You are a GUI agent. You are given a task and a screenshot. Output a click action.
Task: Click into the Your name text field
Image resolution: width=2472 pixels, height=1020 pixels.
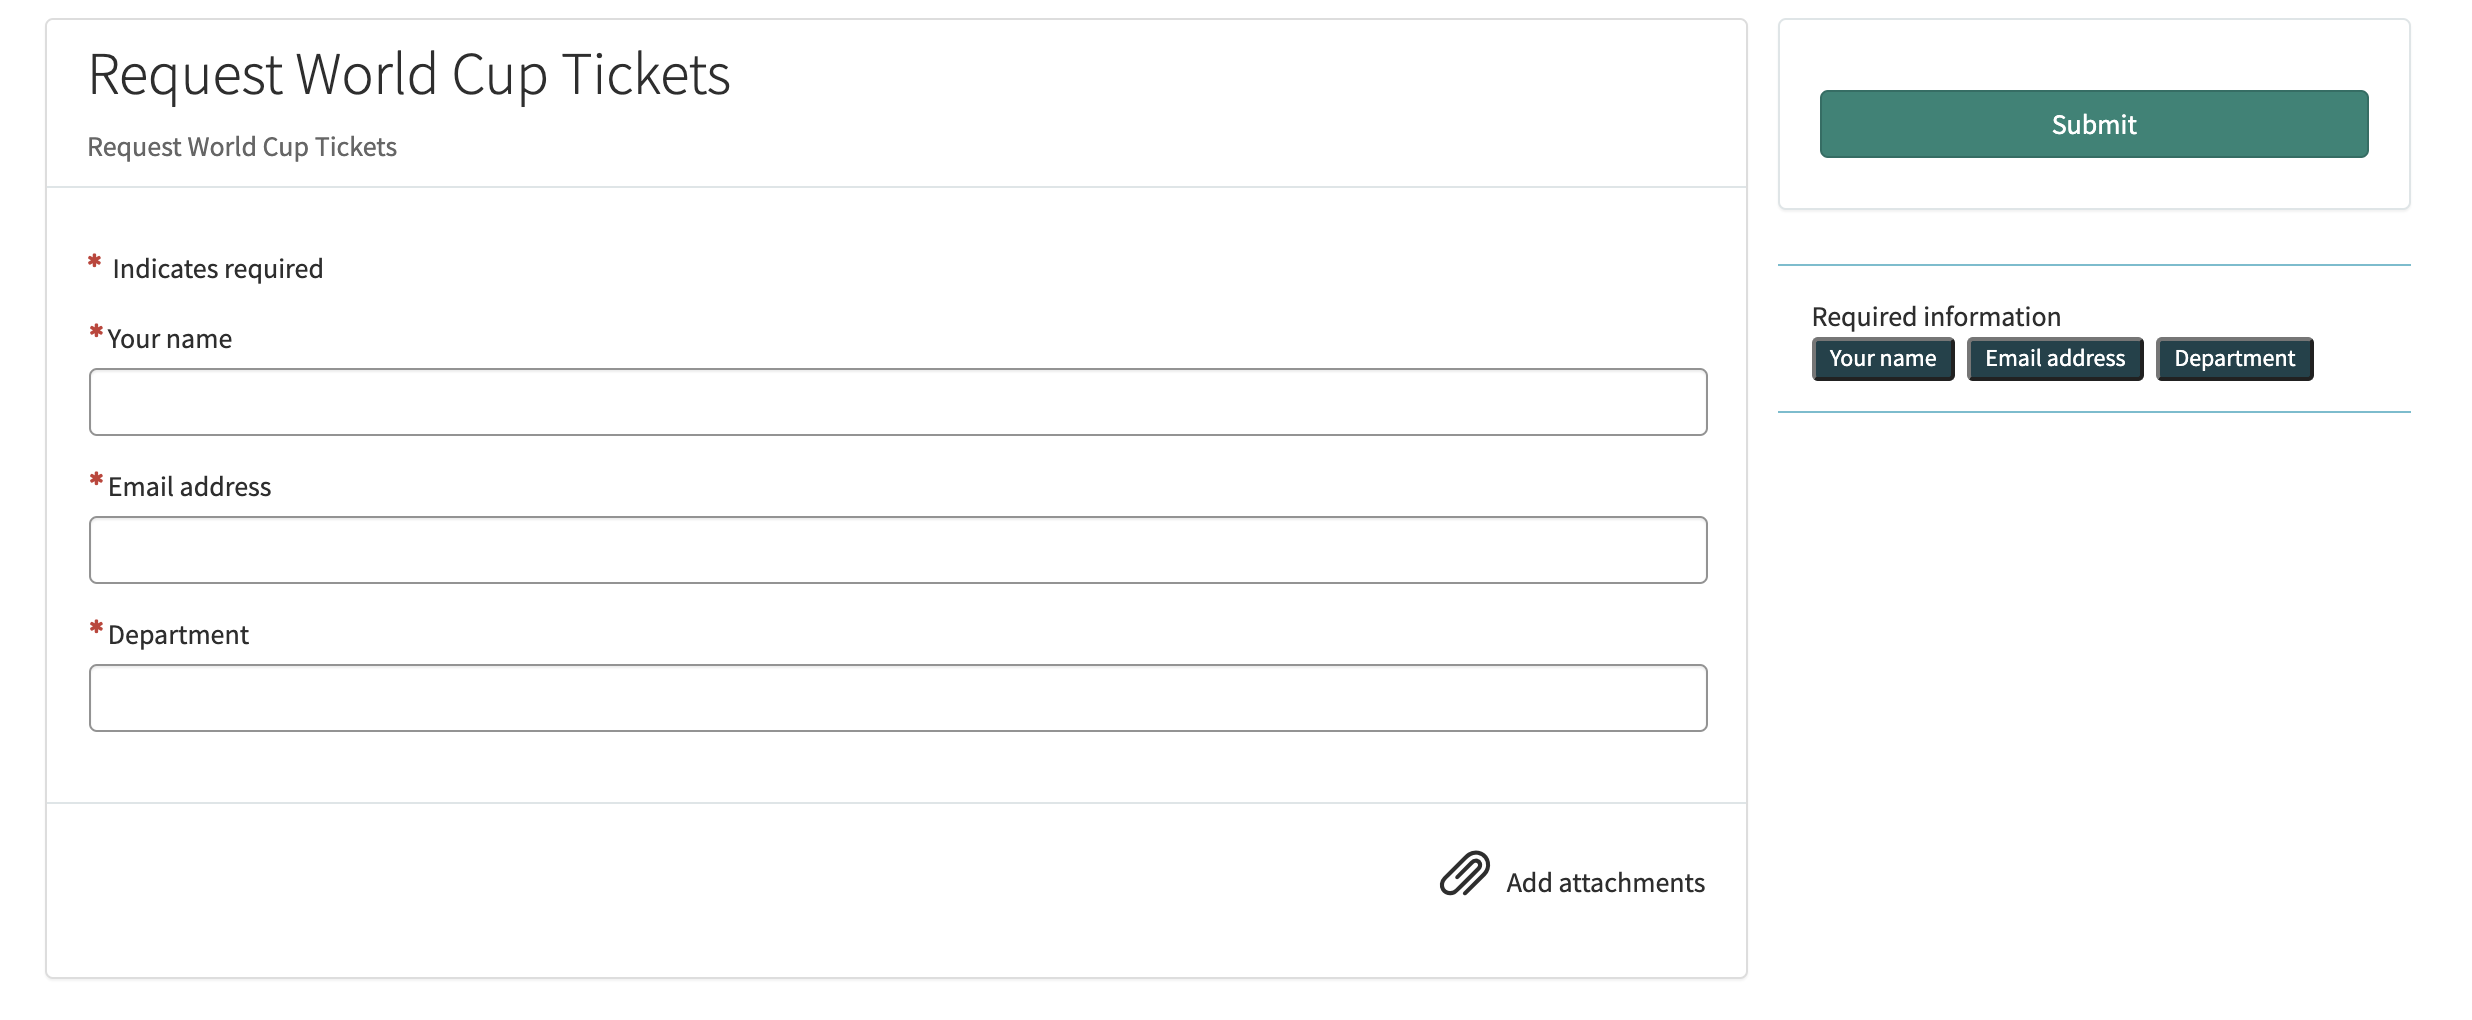(x=897, y=401)
